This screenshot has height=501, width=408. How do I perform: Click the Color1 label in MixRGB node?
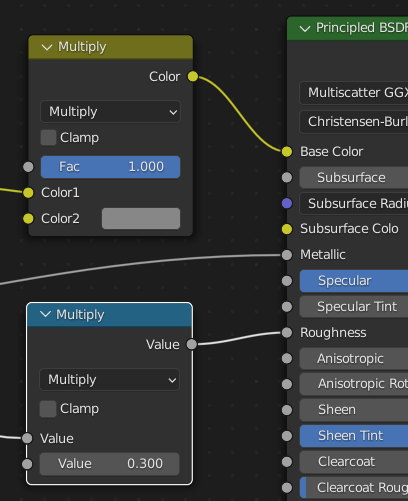(x=60, y=193)
